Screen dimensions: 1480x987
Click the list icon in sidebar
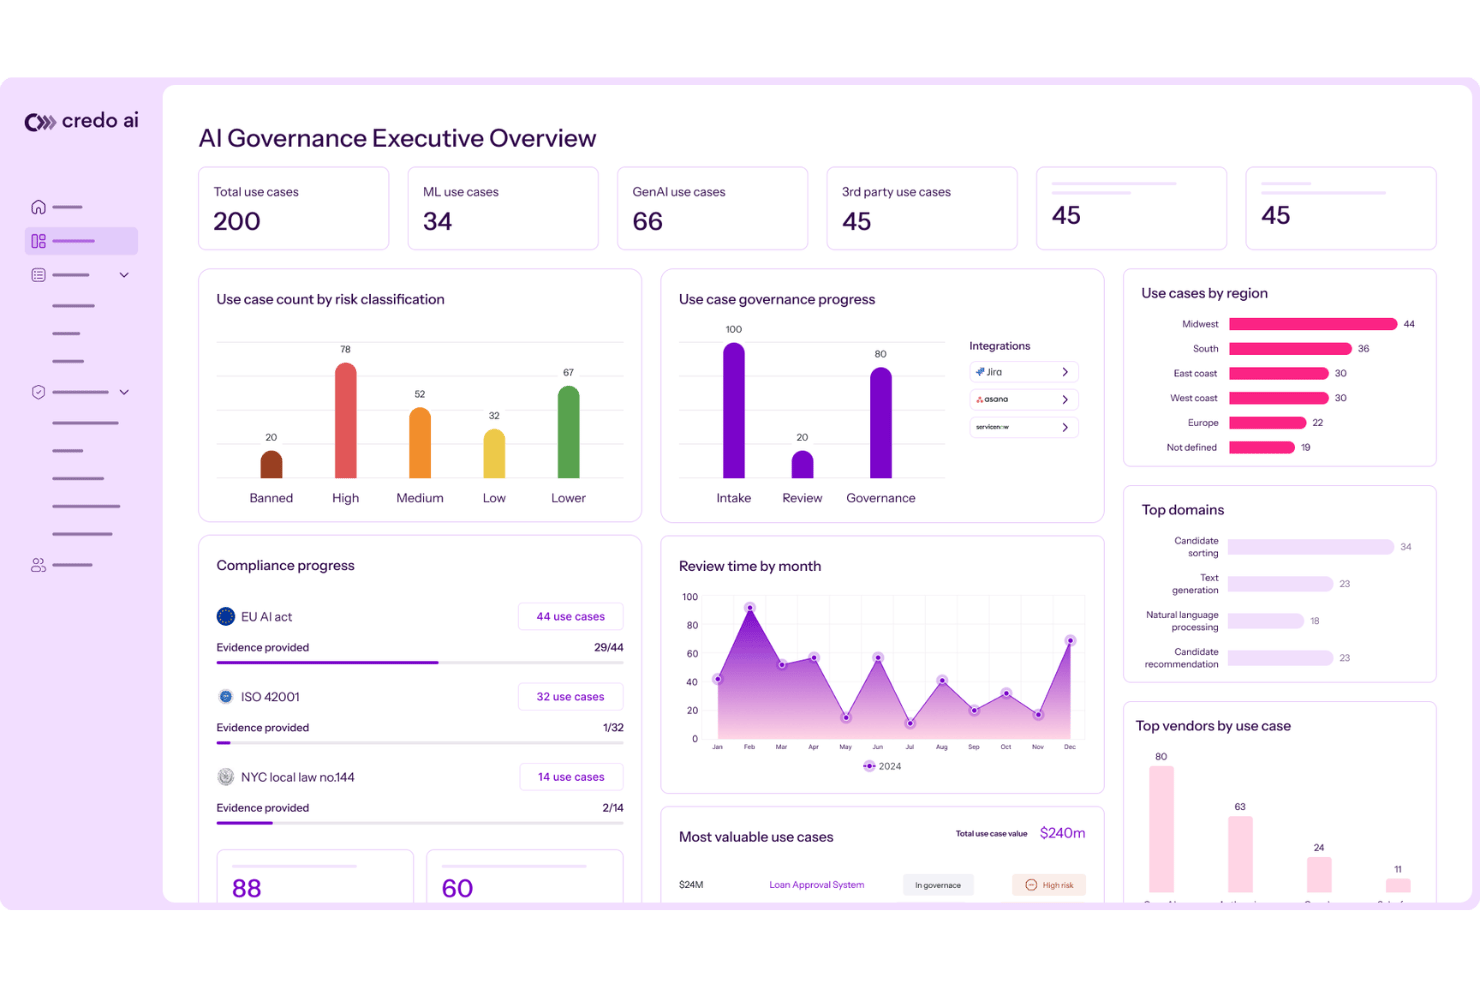coord(38,275)
